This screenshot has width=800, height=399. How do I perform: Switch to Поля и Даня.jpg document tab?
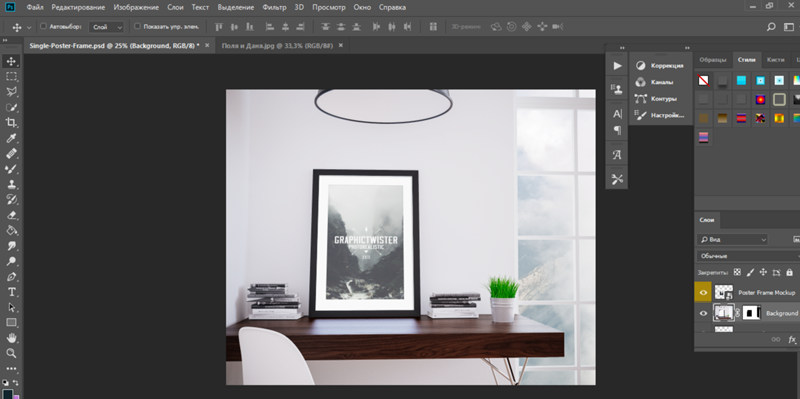pos(277,45)
